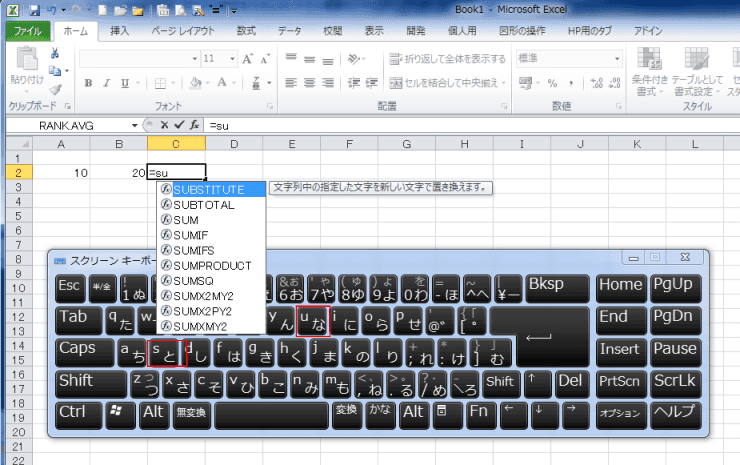740x465 pixels.
Task: Confirm entry with the formula bar checkmark
Action: [179, 125]
